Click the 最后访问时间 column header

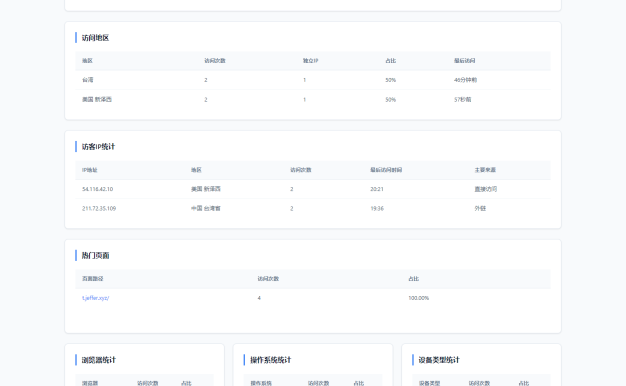tap(386, 170)
